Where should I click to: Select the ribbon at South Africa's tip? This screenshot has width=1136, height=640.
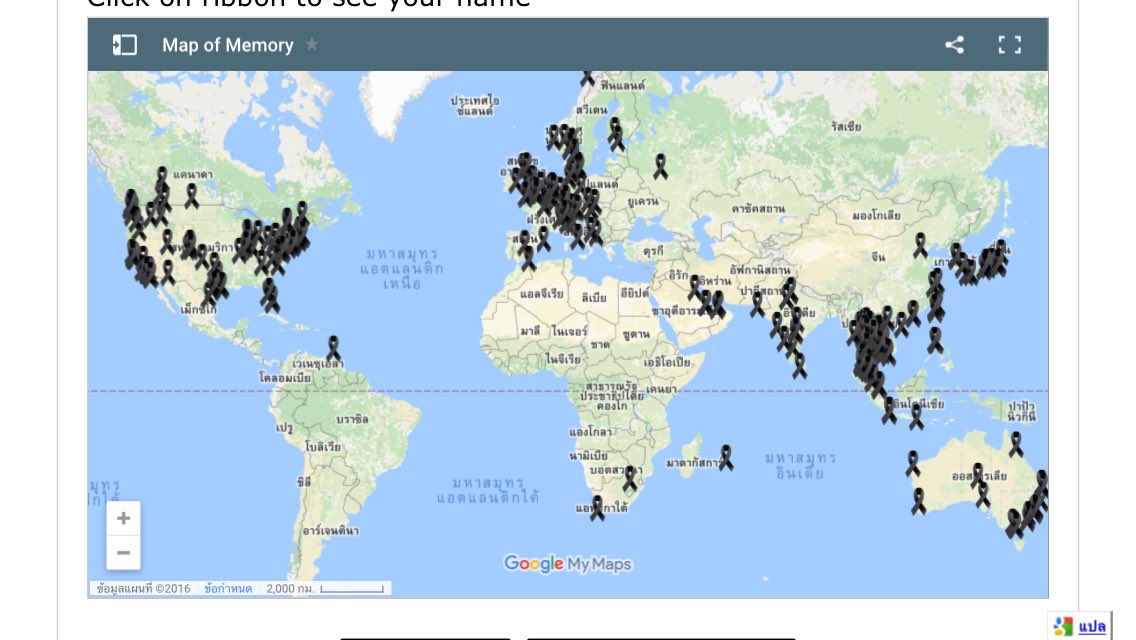click(x=597, y=507)
